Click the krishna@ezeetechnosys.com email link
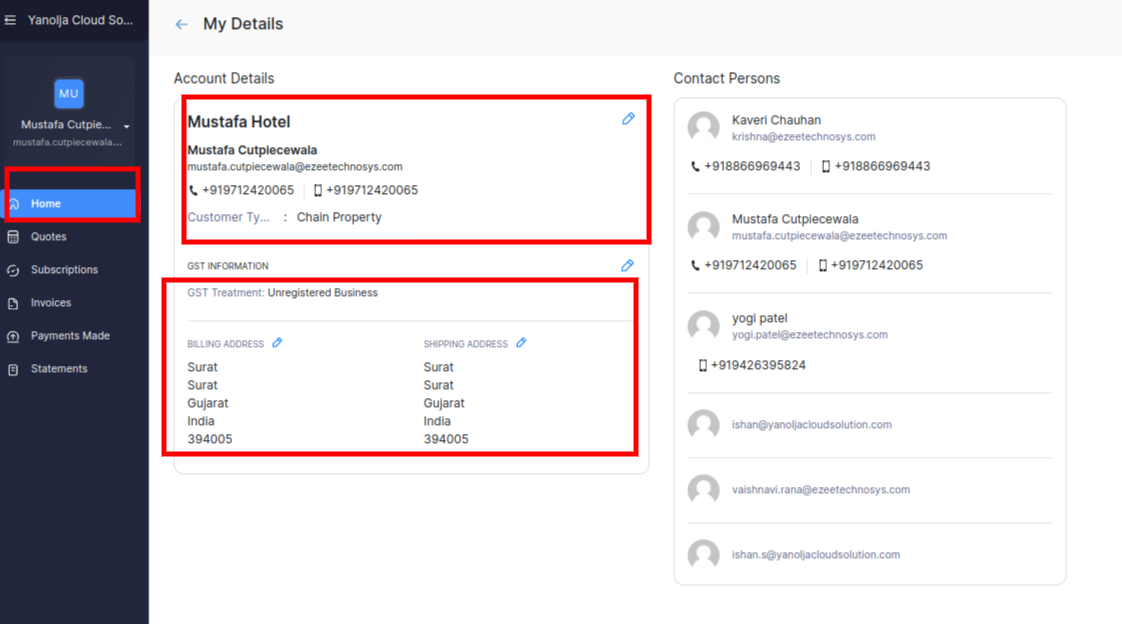This screenshot has width=1122, height=624. pyautogui.click(x=803, y=137)
